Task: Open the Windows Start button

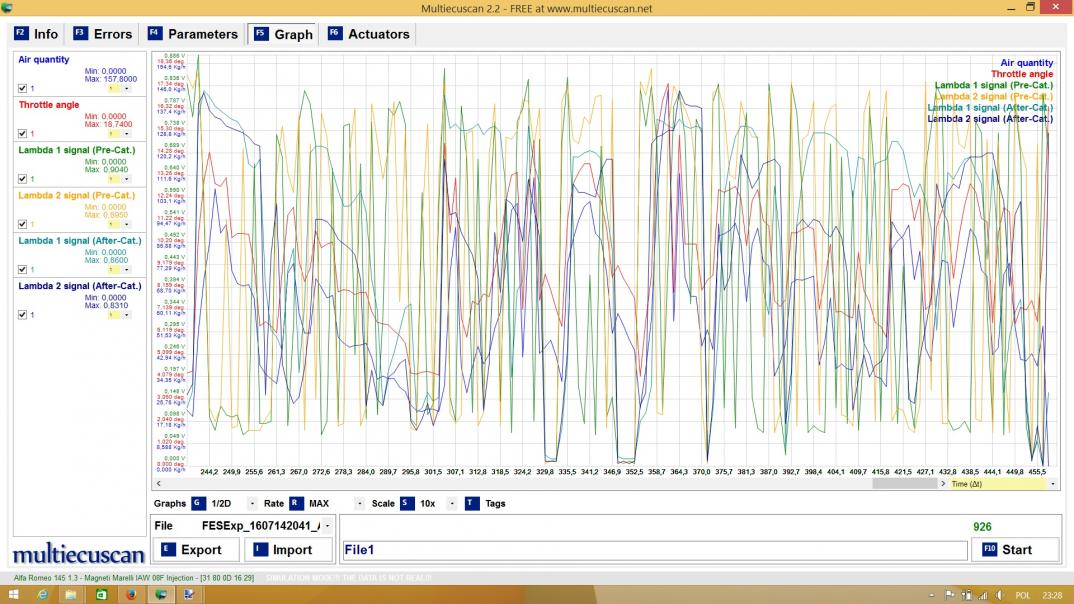Action: point(13,594)
